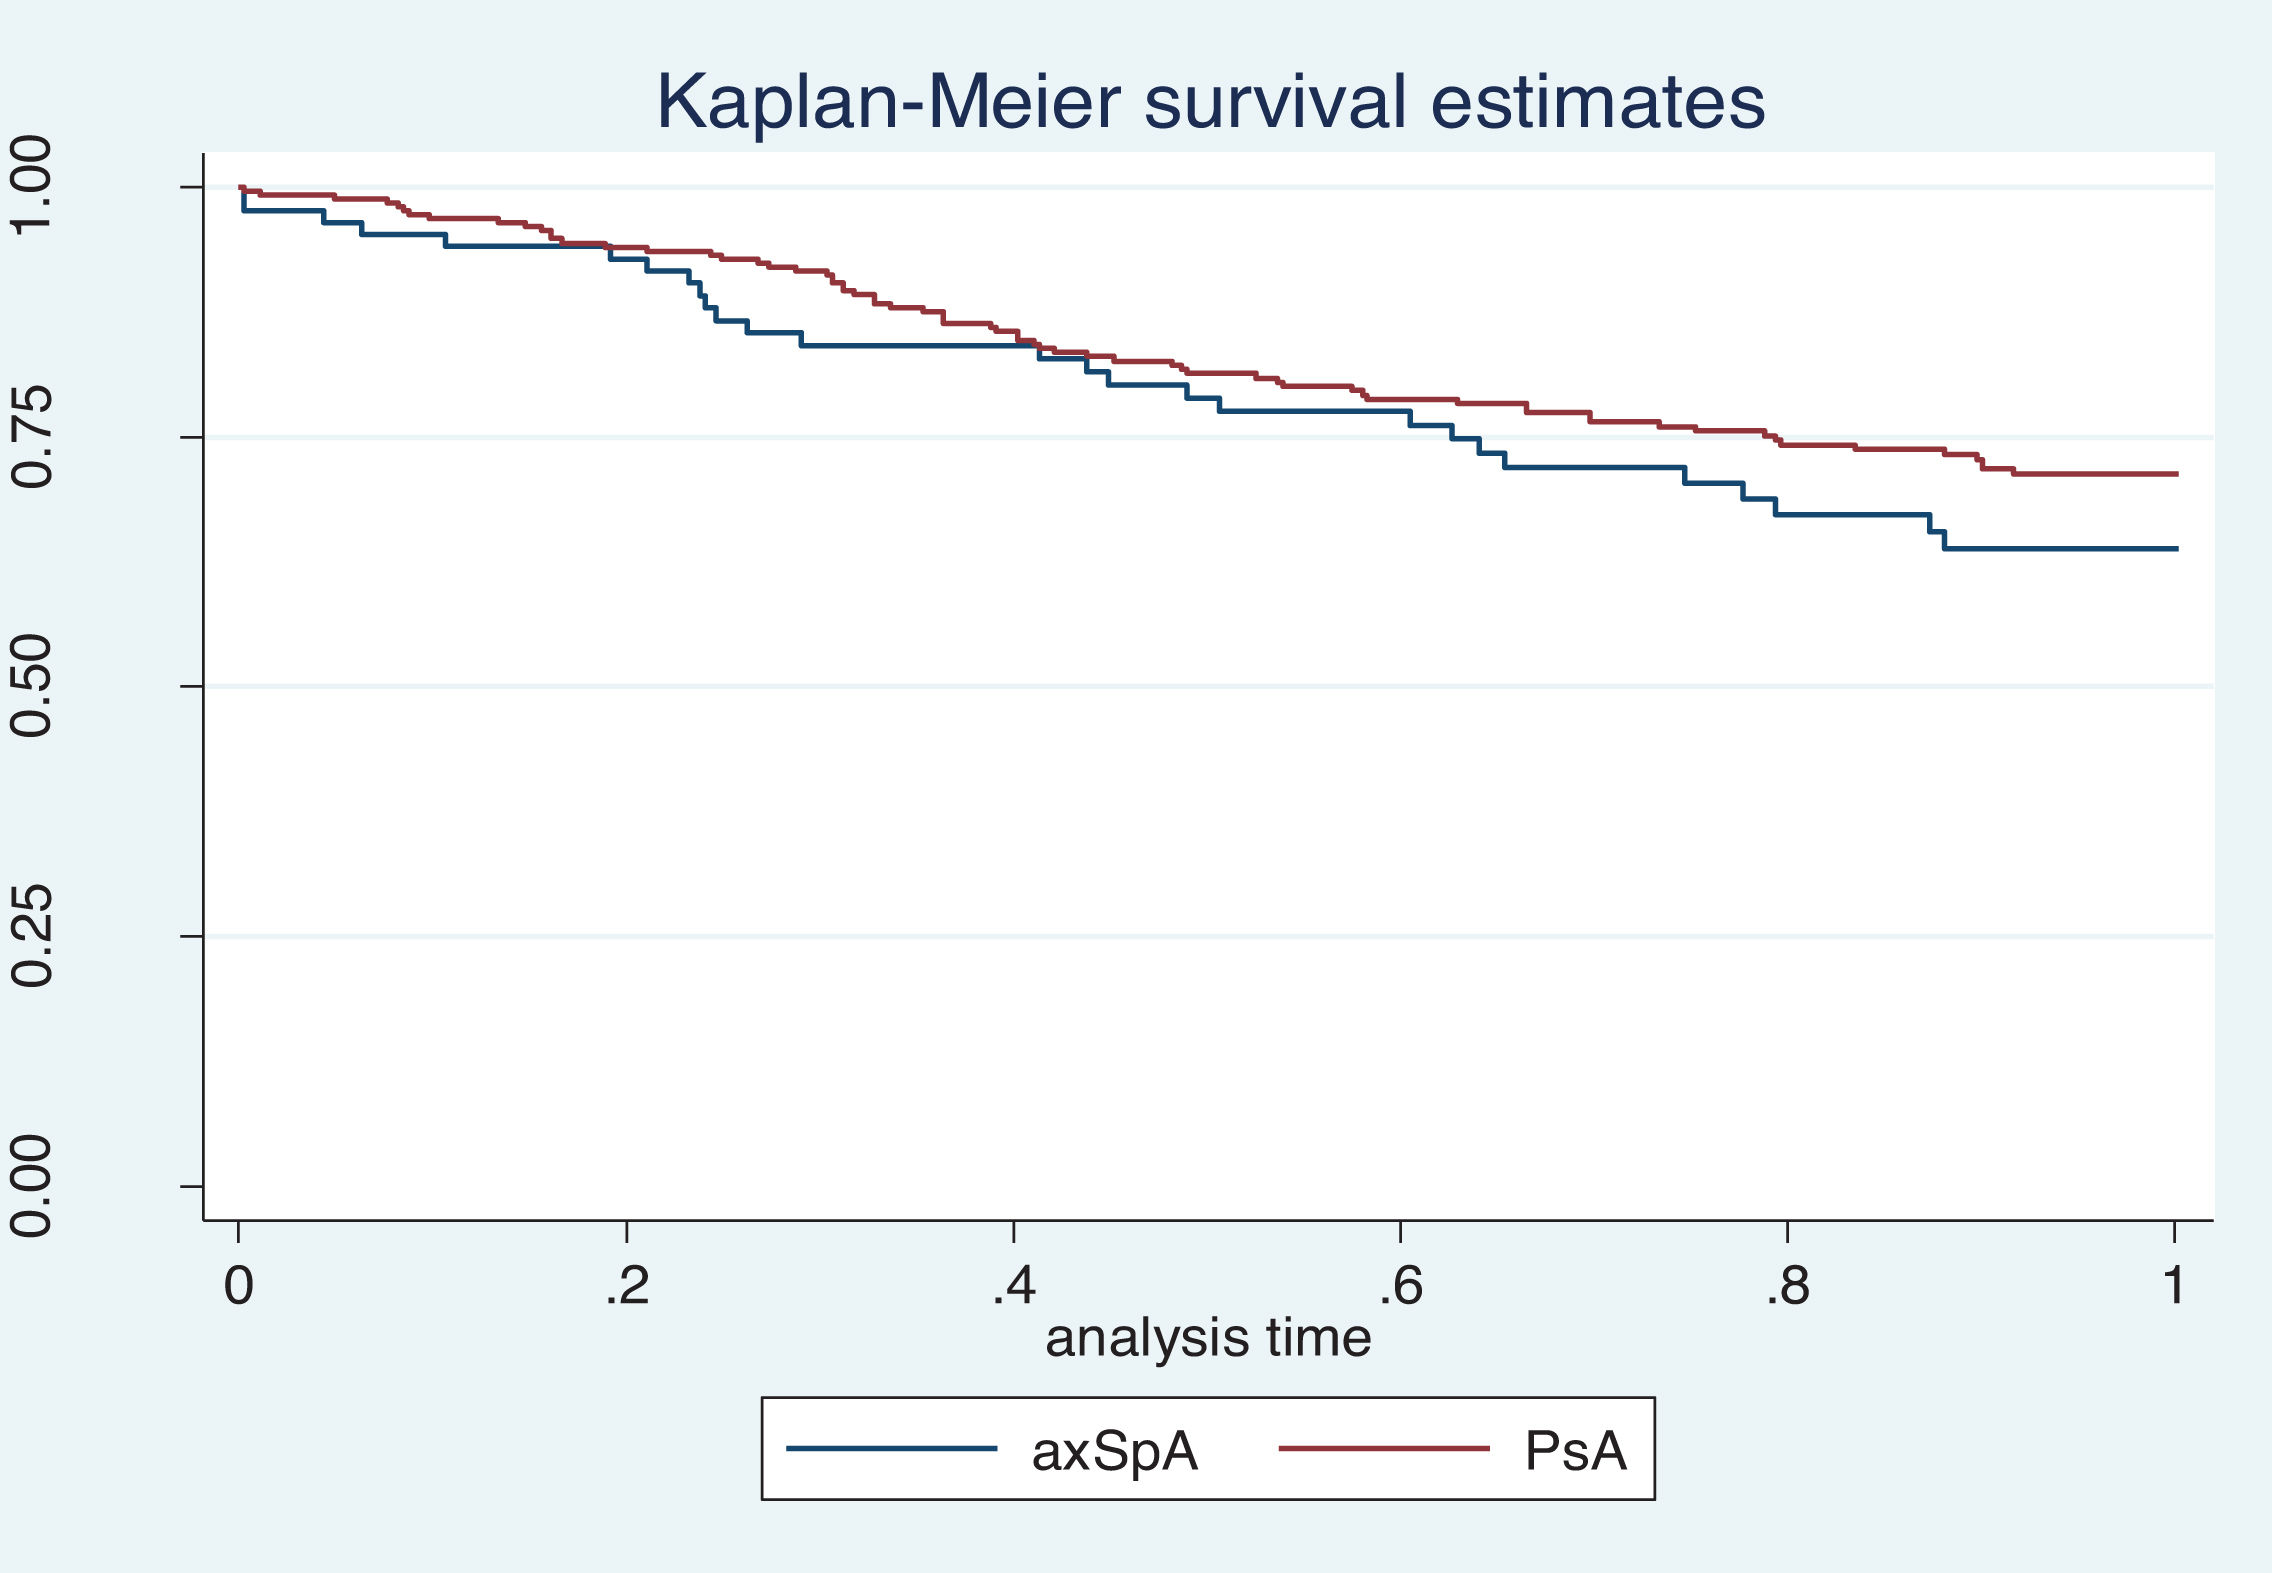Click the .8 x-axis tick label
This screenshot has height=1573, width=2272.
(1787, 1286)
